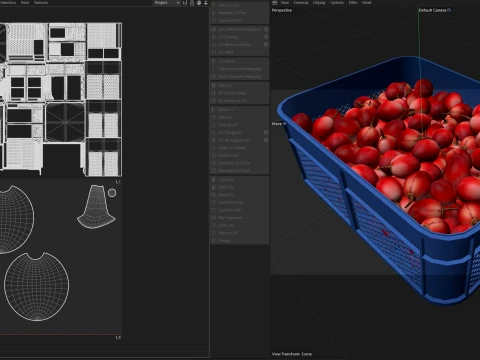Click the Stop Interactive Mapping icon
Viewport: 480px width, 360px height.
214,77
